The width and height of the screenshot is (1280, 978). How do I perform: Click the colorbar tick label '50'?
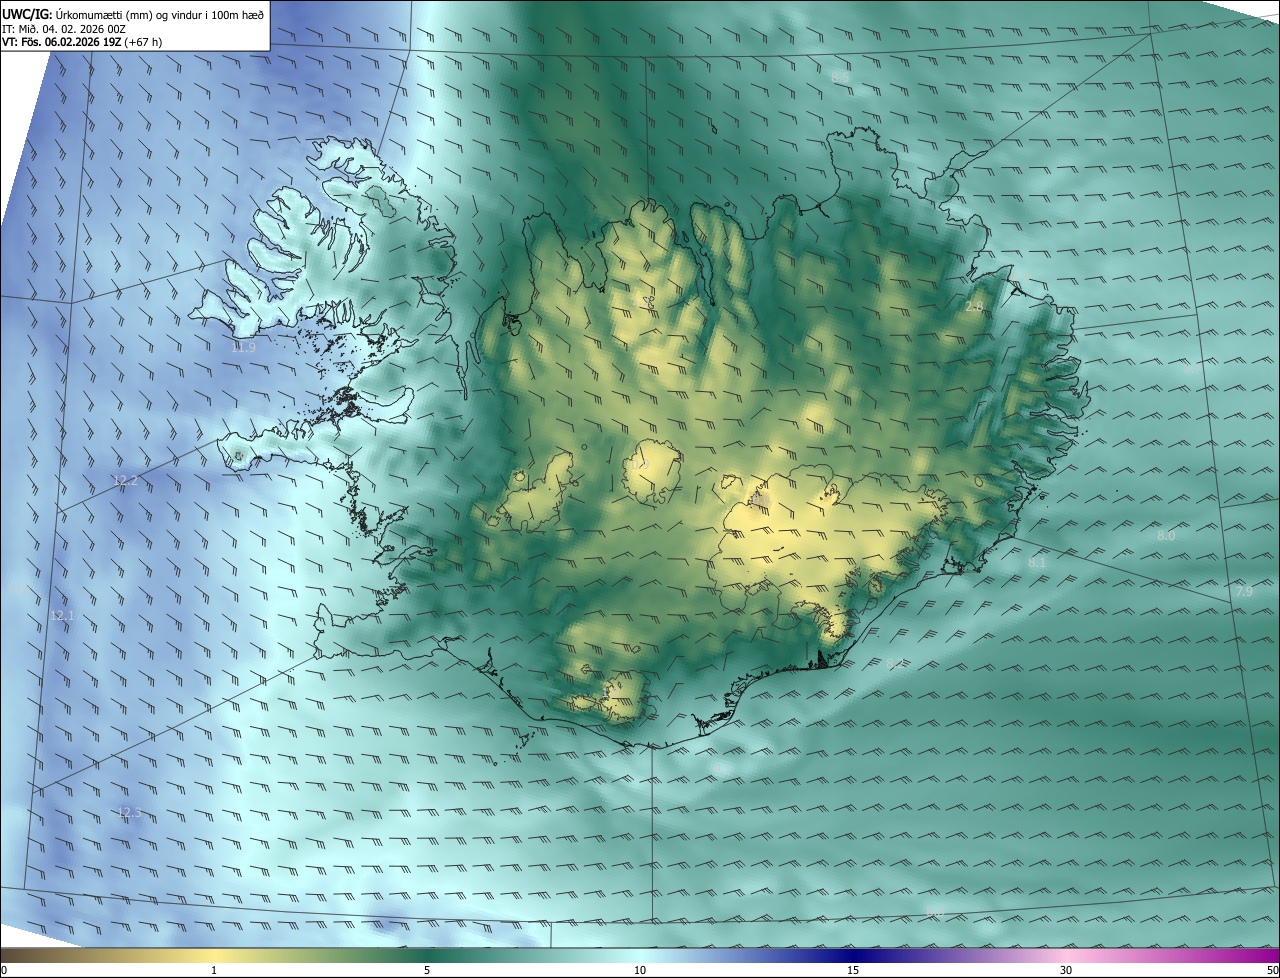tap(1272, 970)
